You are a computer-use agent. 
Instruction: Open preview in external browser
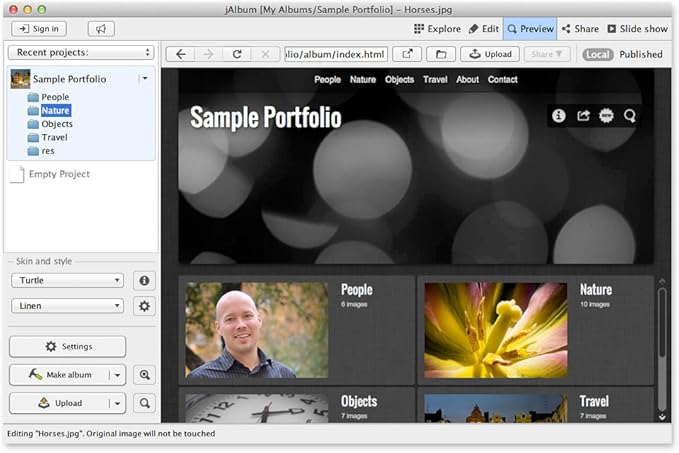[x=407, y=54]
